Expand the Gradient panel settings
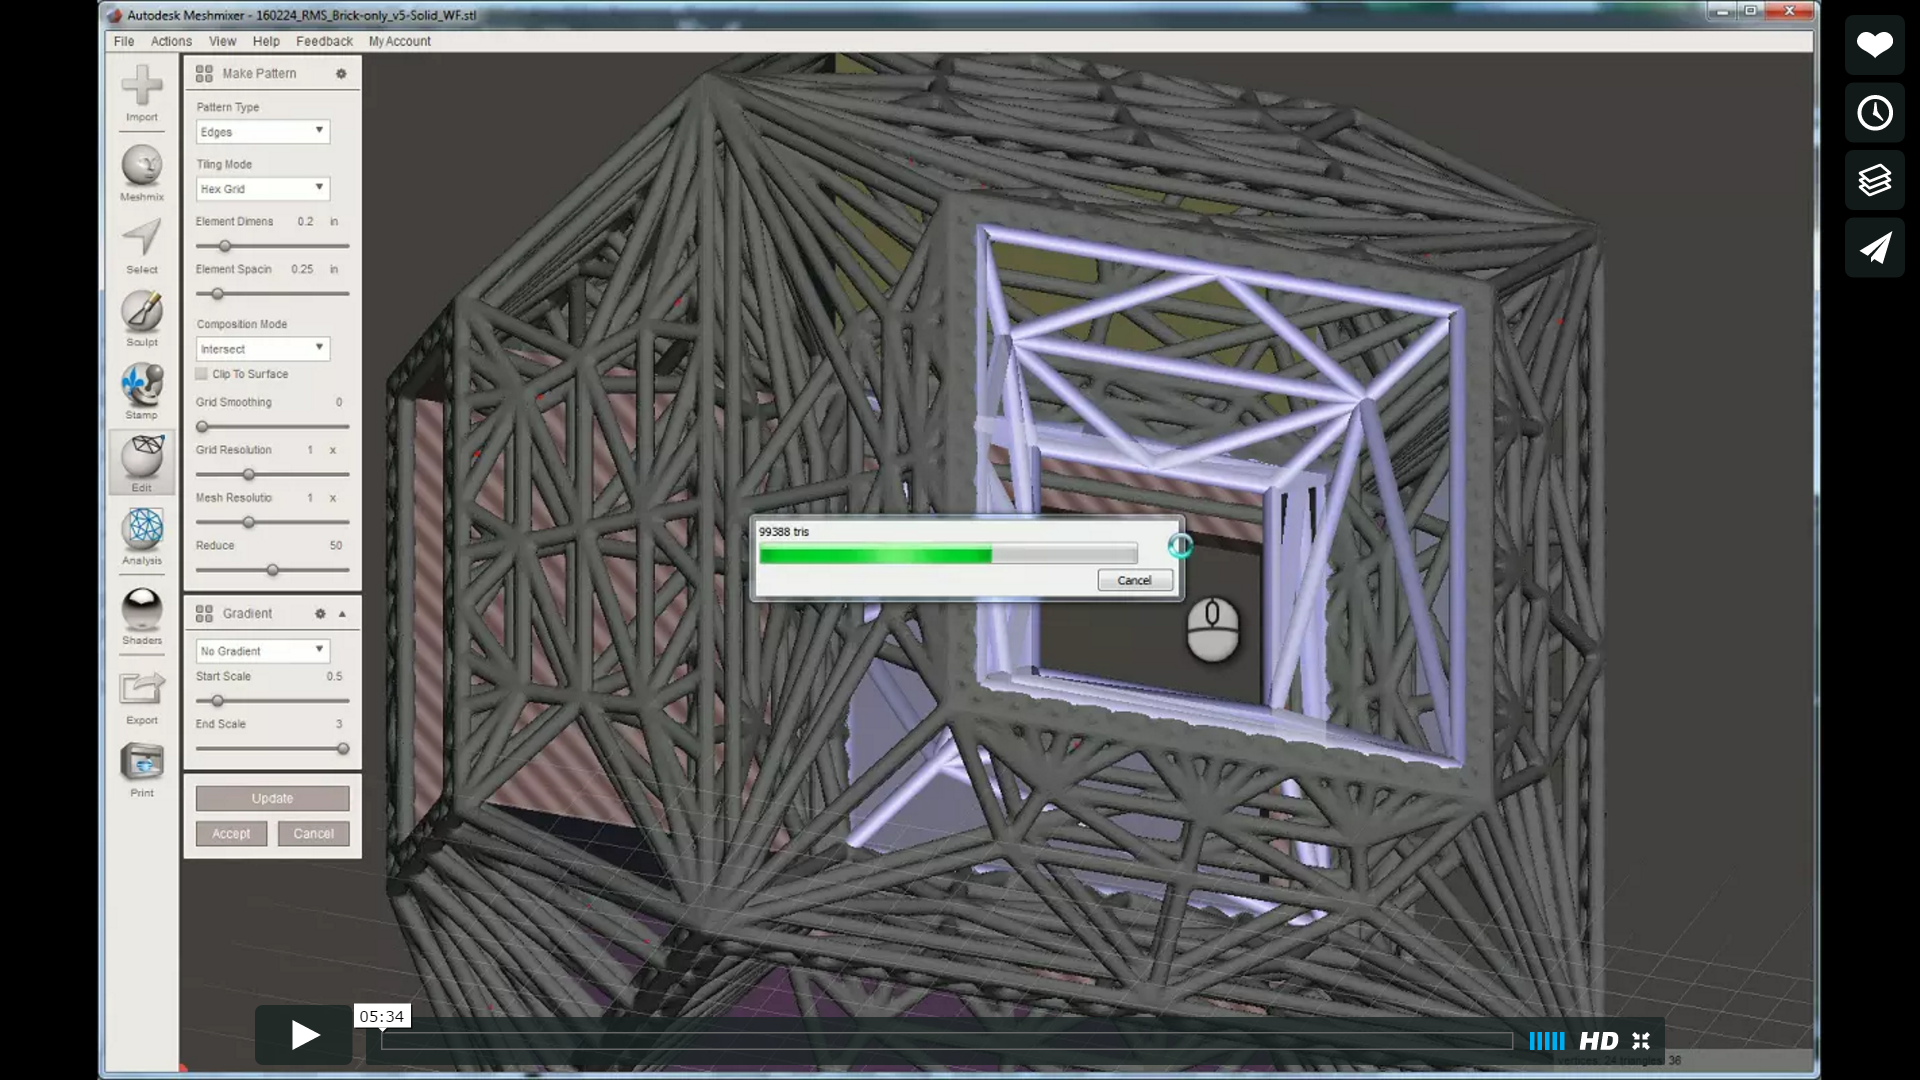 (343, 613)
